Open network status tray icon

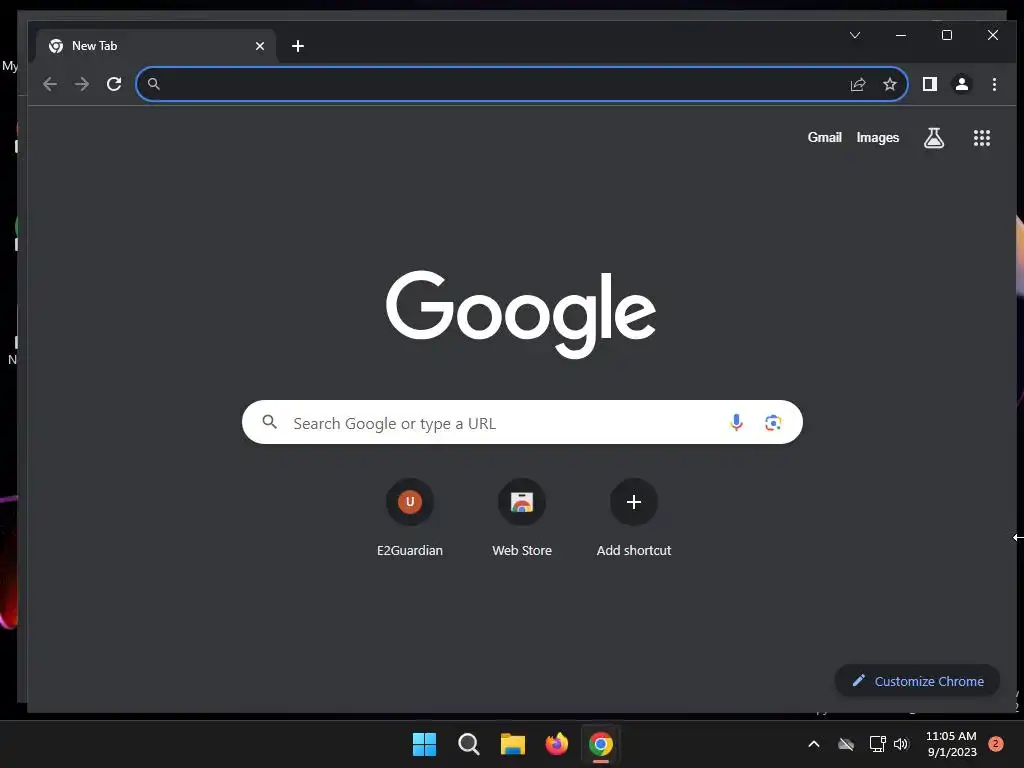coord(877,744)
